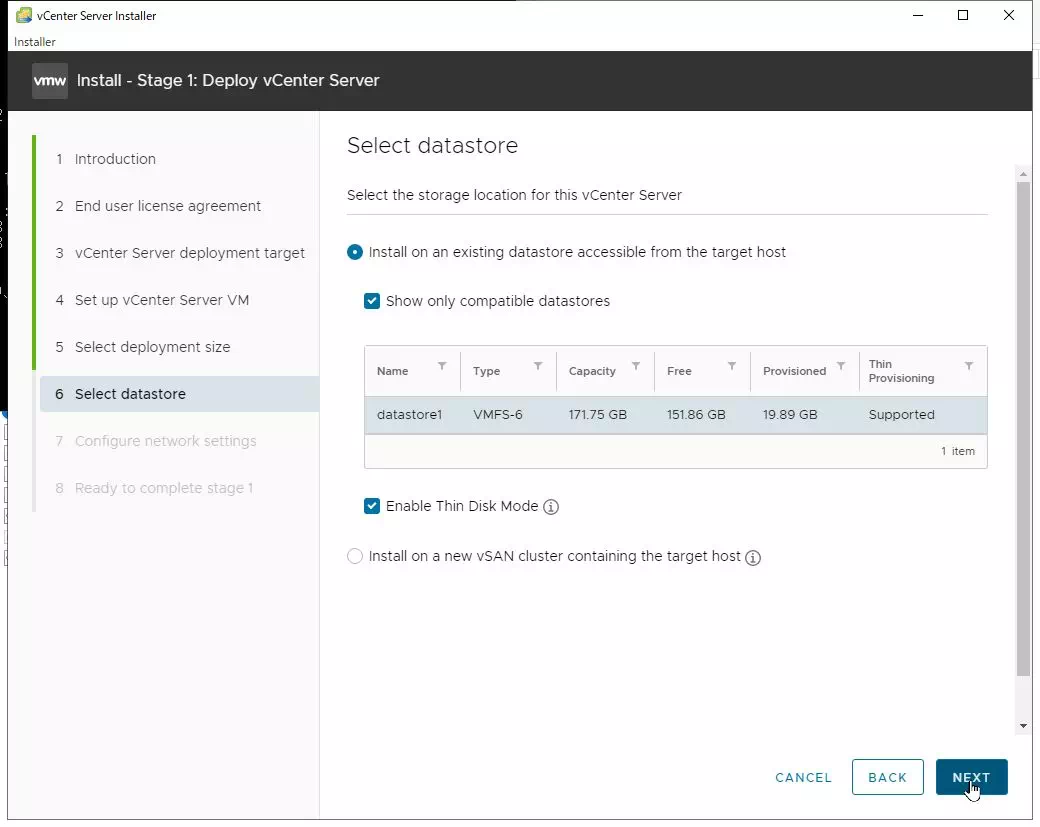Click the vmw logo icon
This screenshot has height=827, width=1040.
pos(50,81)
